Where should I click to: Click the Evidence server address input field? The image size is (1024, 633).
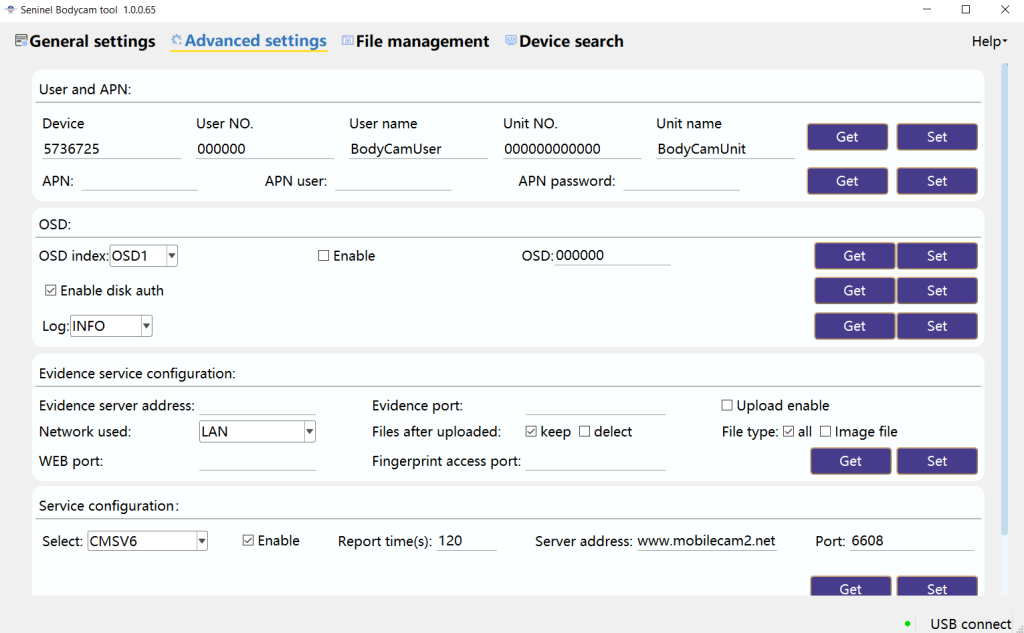coord(257,406)
